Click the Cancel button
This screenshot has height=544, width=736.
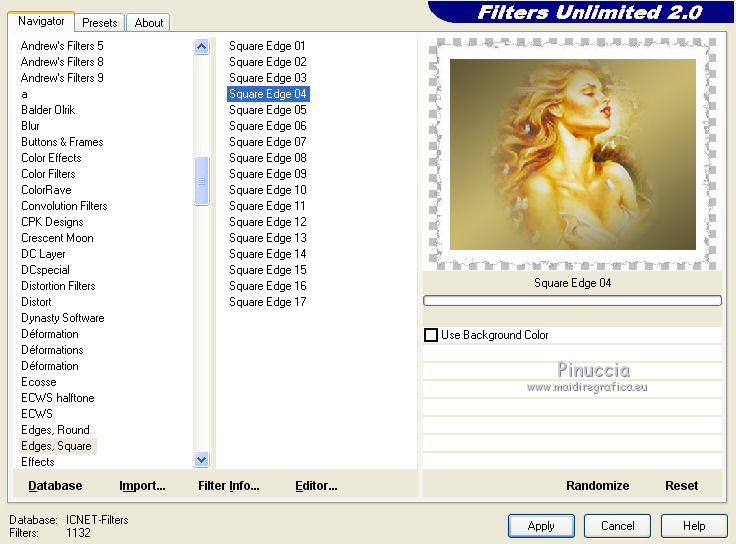617,526
